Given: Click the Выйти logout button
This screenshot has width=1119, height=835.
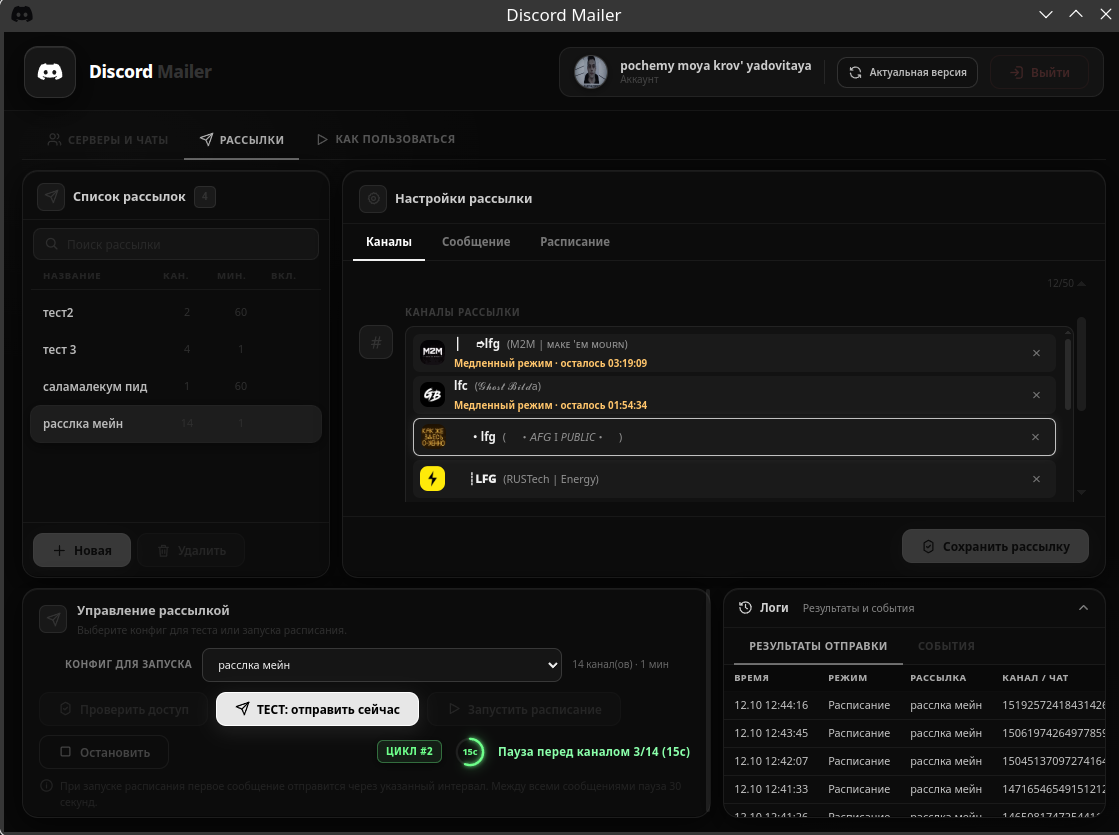Looking at the screenshot, I should pos(1039,72).
